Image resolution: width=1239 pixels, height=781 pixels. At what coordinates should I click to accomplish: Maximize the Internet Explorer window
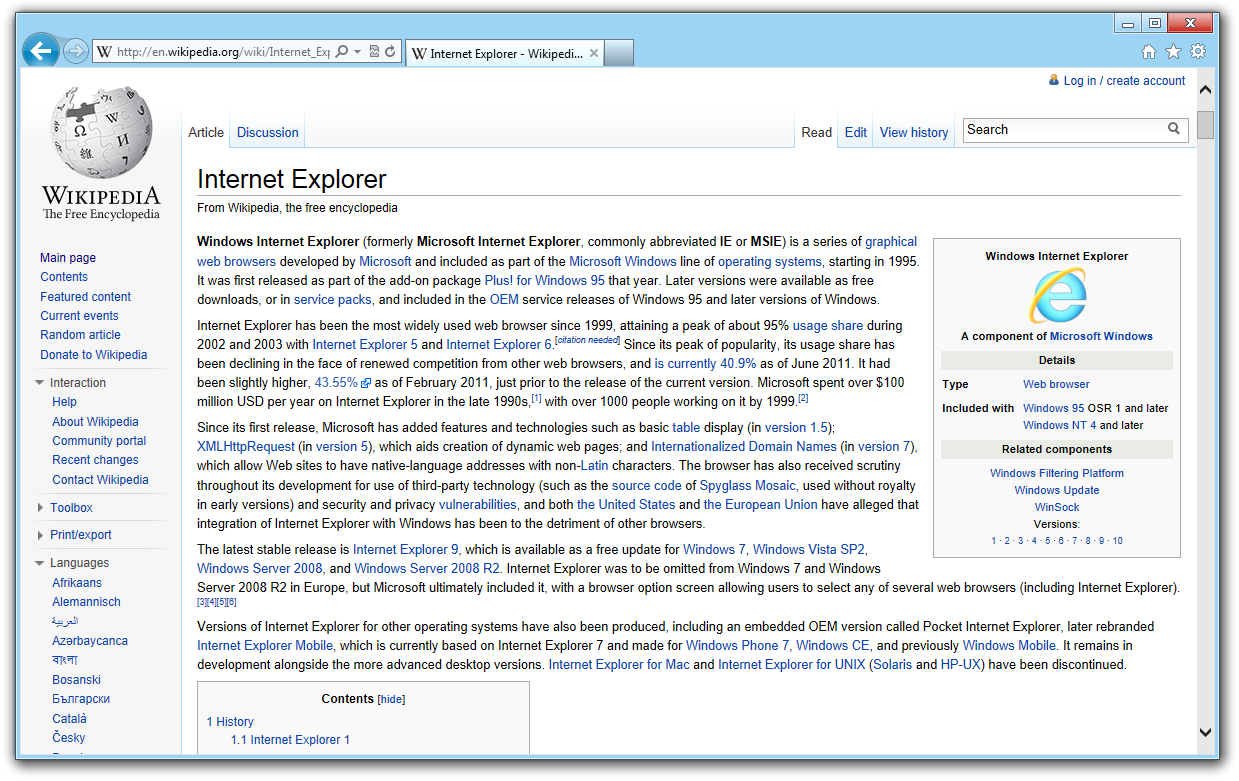[x=1155, y=23]
